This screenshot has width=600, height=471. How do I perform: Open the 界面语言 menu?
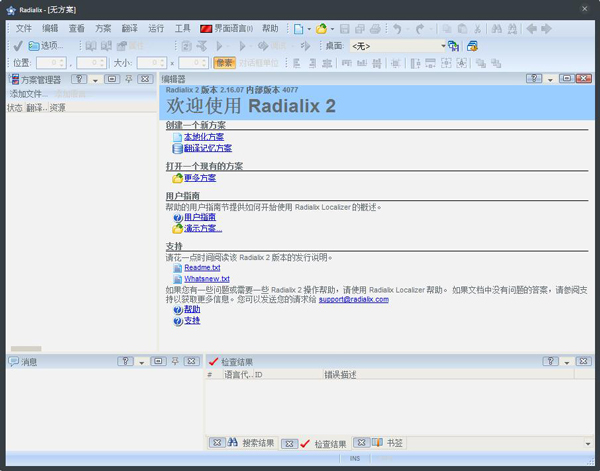pyautogui.click(x=227, y=28)
